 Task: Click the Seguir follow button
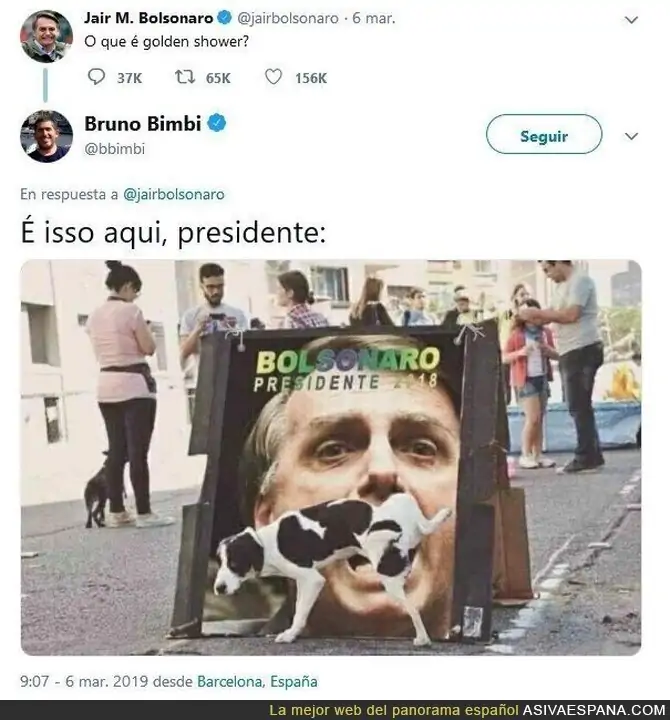coord(544,134)
